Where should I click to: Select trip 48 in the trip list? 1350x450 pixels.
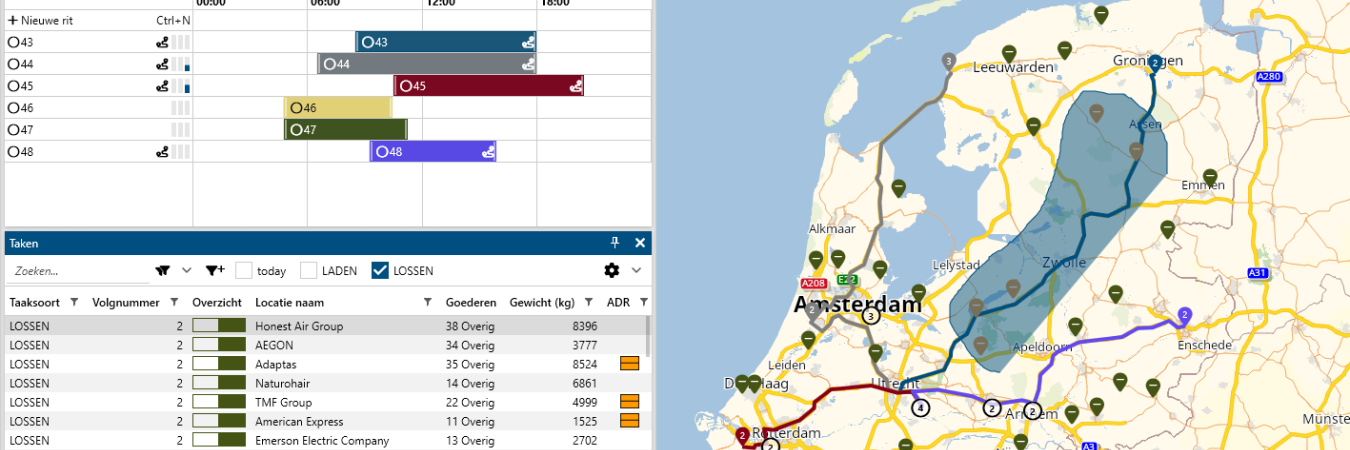pyautogui.click(x=98, y=152)
